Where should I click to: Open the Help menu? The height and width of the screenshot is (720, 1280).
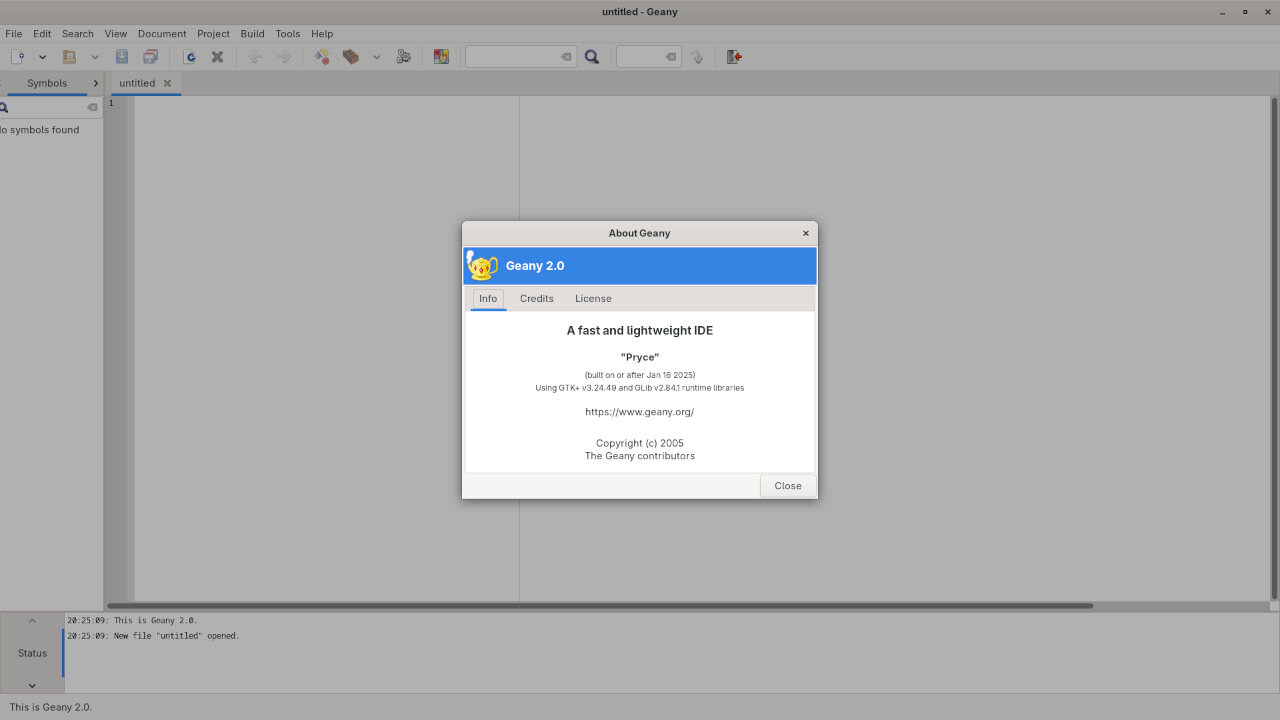(322, 34)
